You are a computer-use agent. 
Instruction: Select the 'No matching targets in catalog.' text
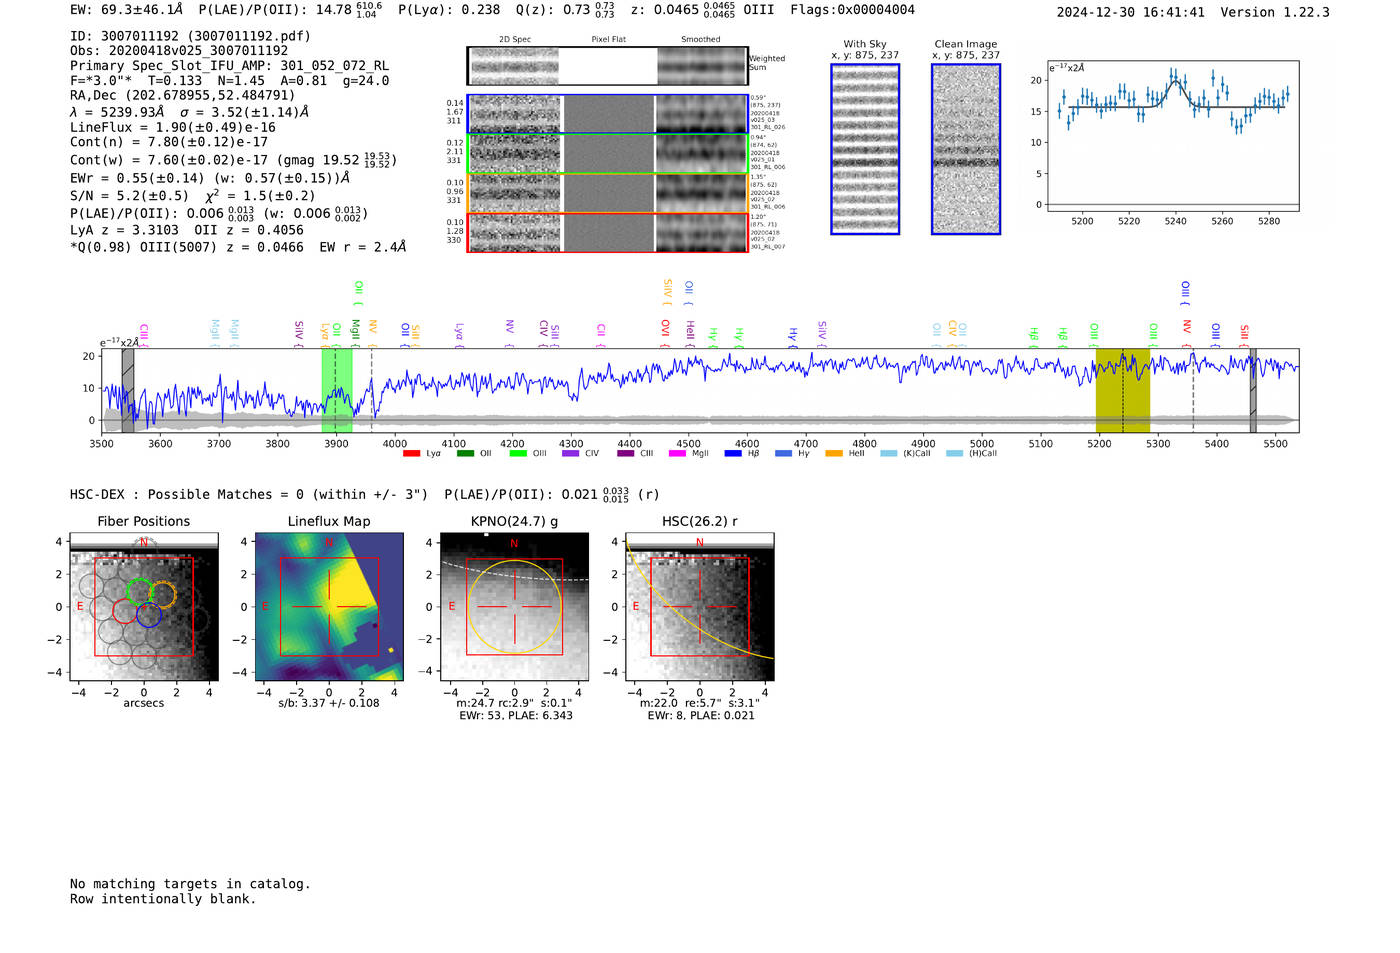[190, 884]
